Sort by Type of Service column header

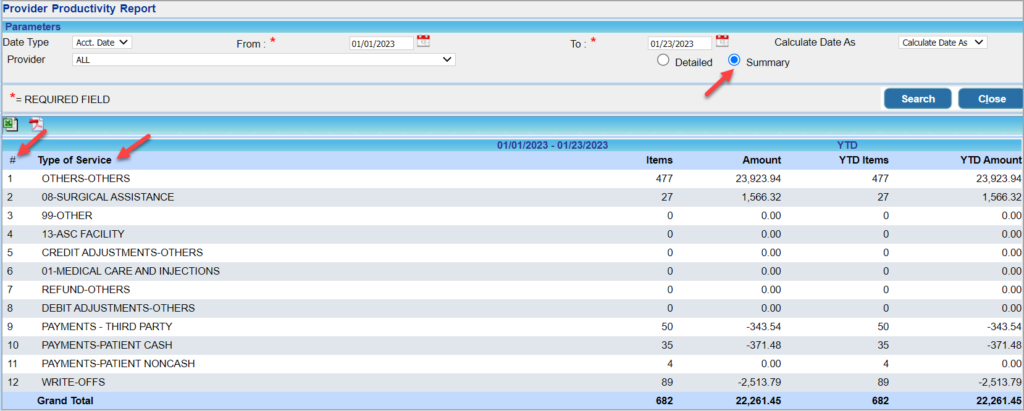tap(74, 160)
